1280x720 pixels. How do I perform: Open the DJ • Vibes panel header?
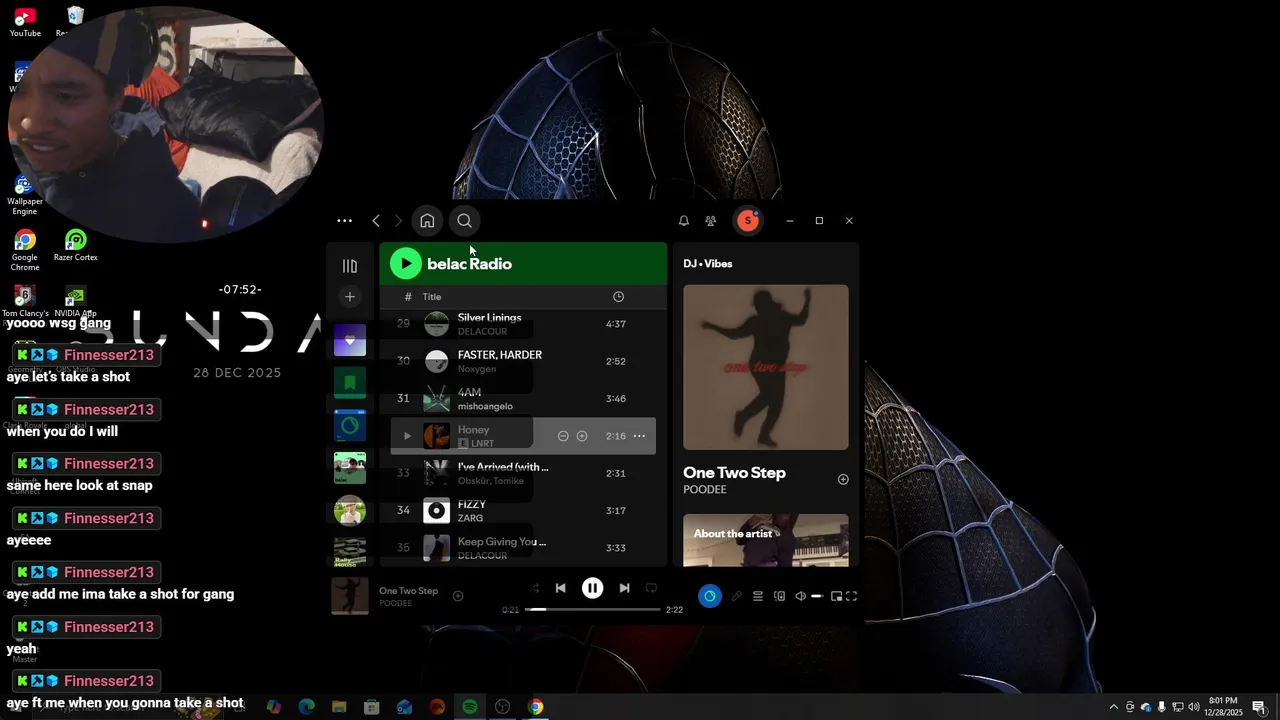coord(708,264)
